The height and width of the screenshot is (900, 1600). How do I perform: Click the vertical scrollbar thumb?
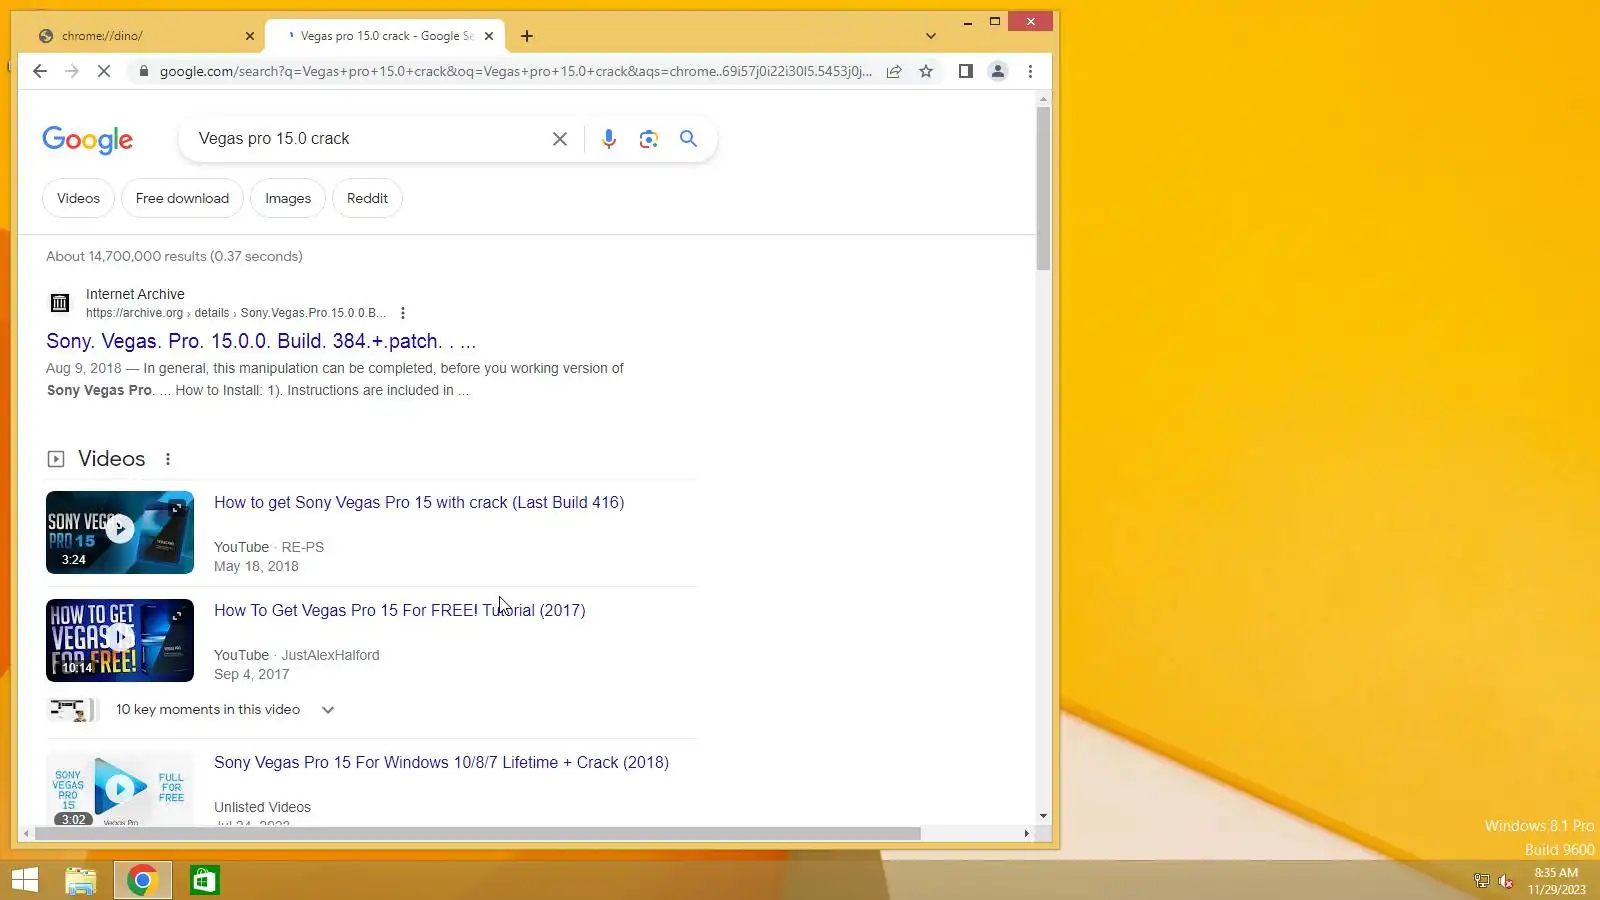tap(1043, 188)
